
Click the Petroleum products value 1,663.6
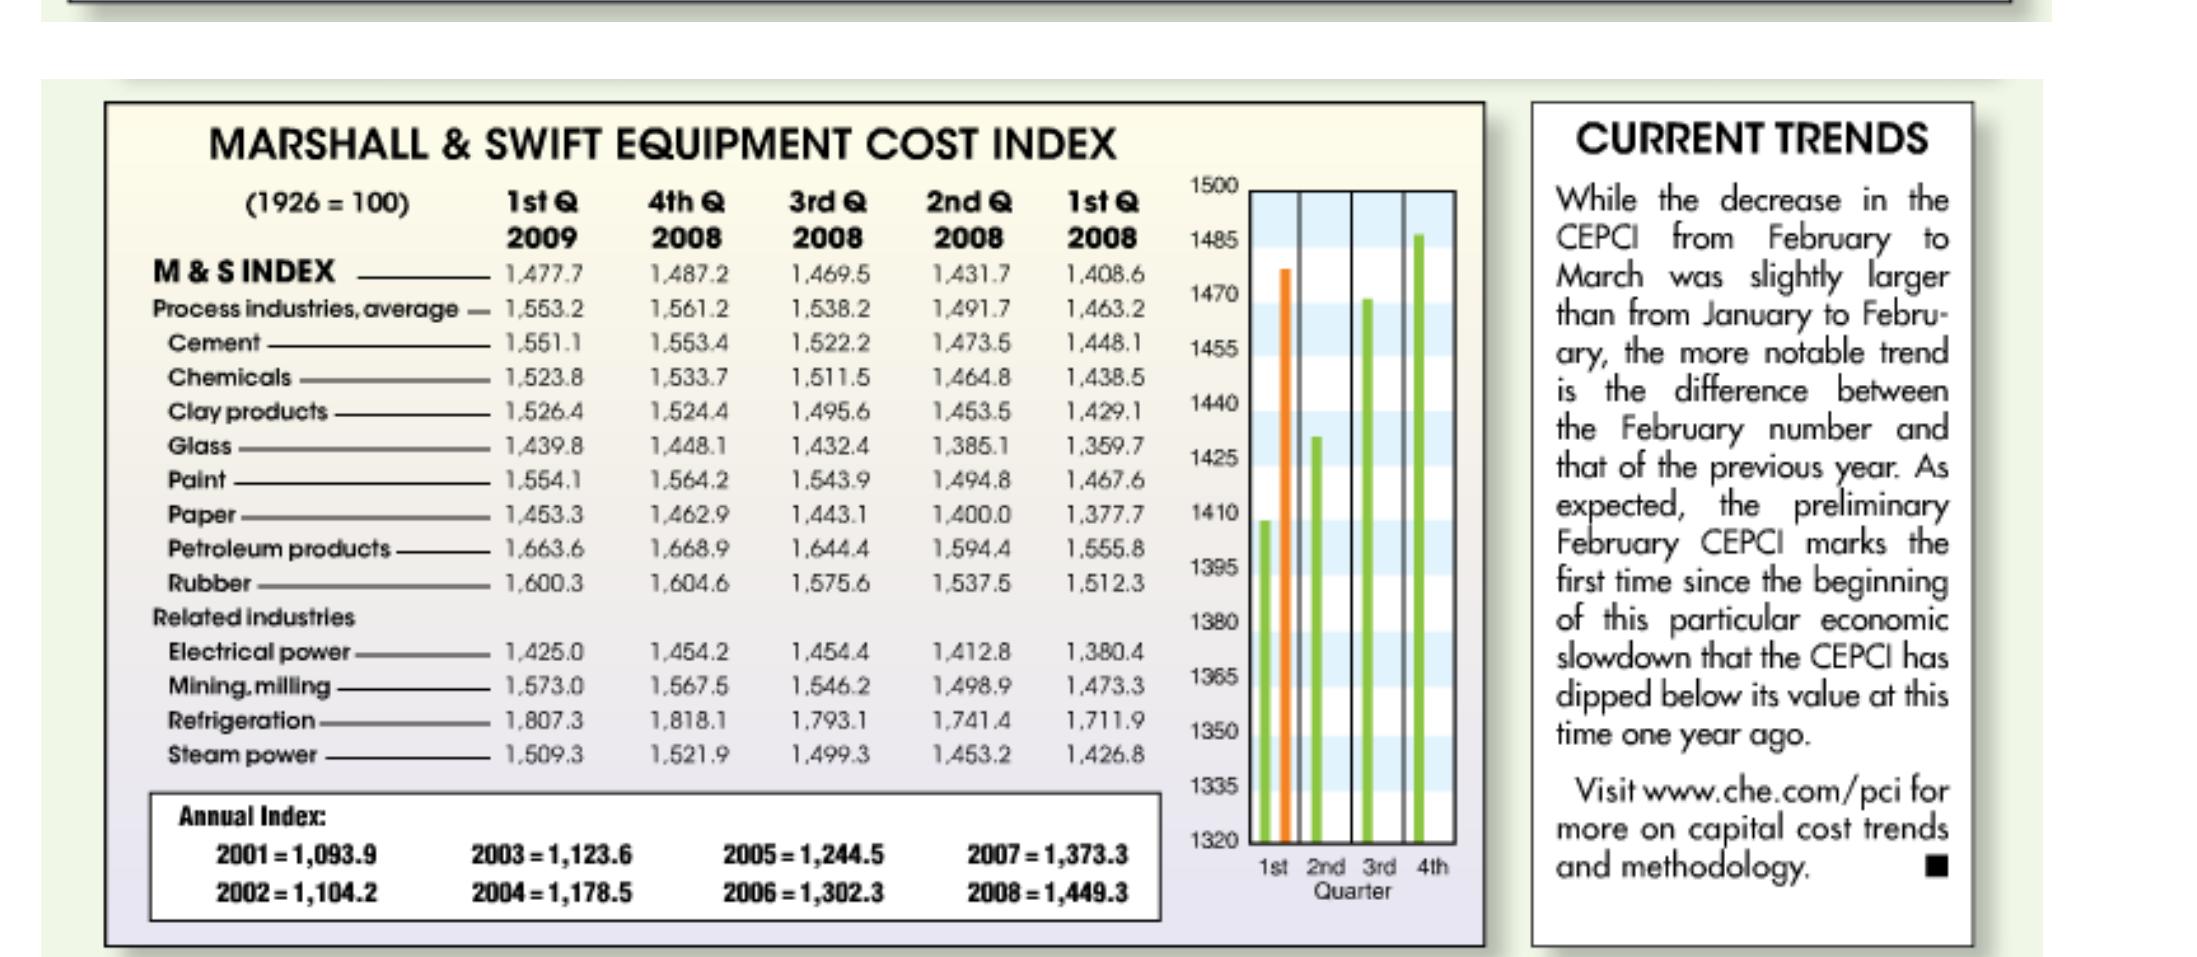(544, 549)
